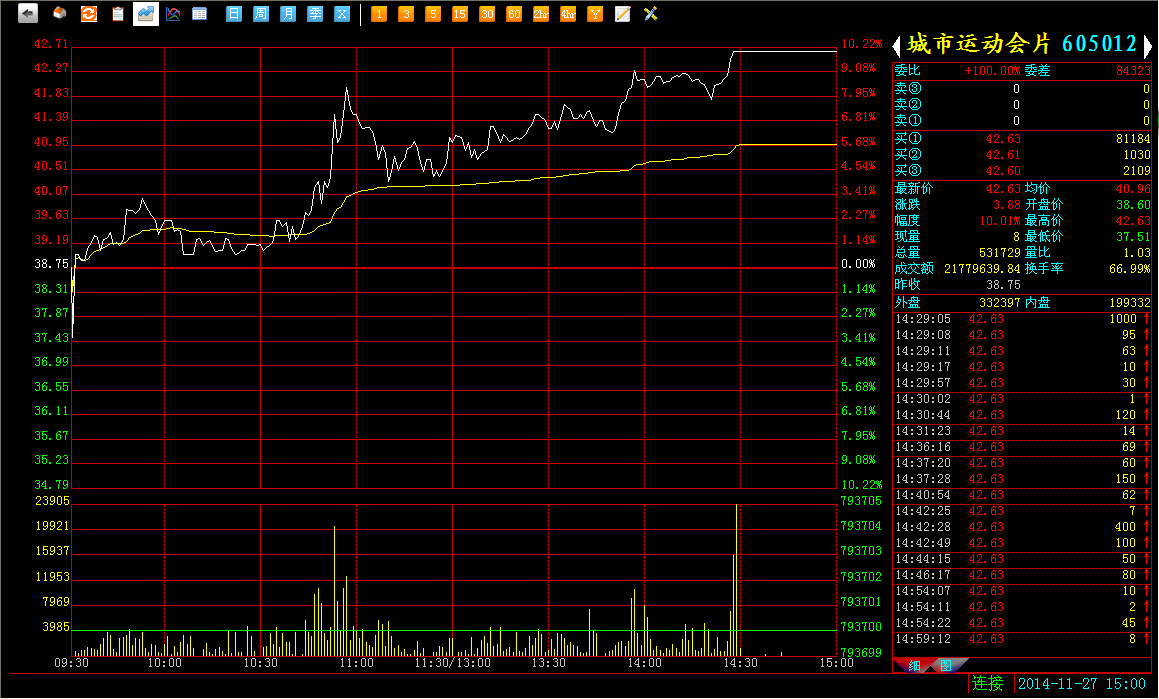The width and height of the screenshot is (1159, 699).
Task: Click the 委比 value +100.00%
Action: tap(992, 71)
